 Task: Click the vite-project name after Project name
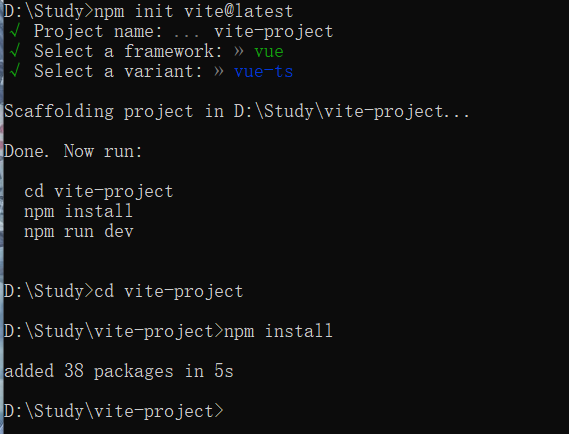274,32
